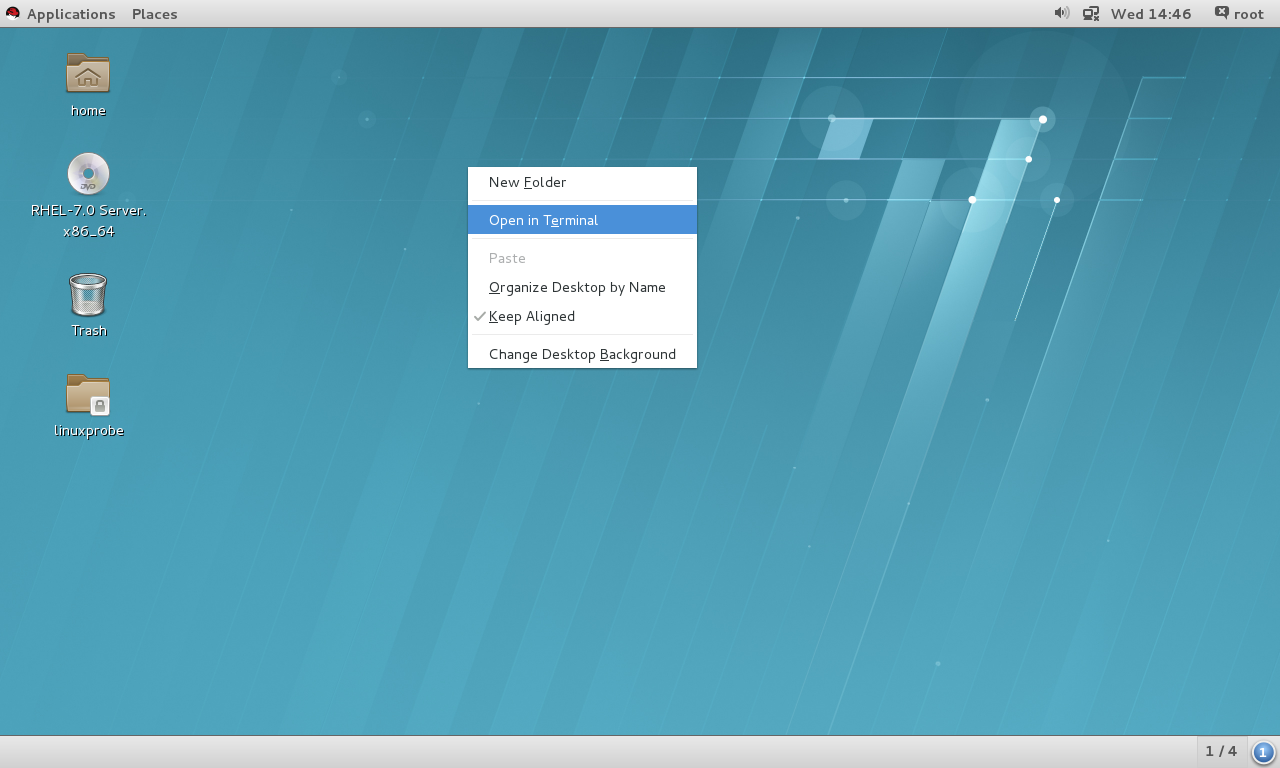Screen dimensions: 1280x768
Task: Open the home folder desktop icon
Action: click(x=88, y=74)
